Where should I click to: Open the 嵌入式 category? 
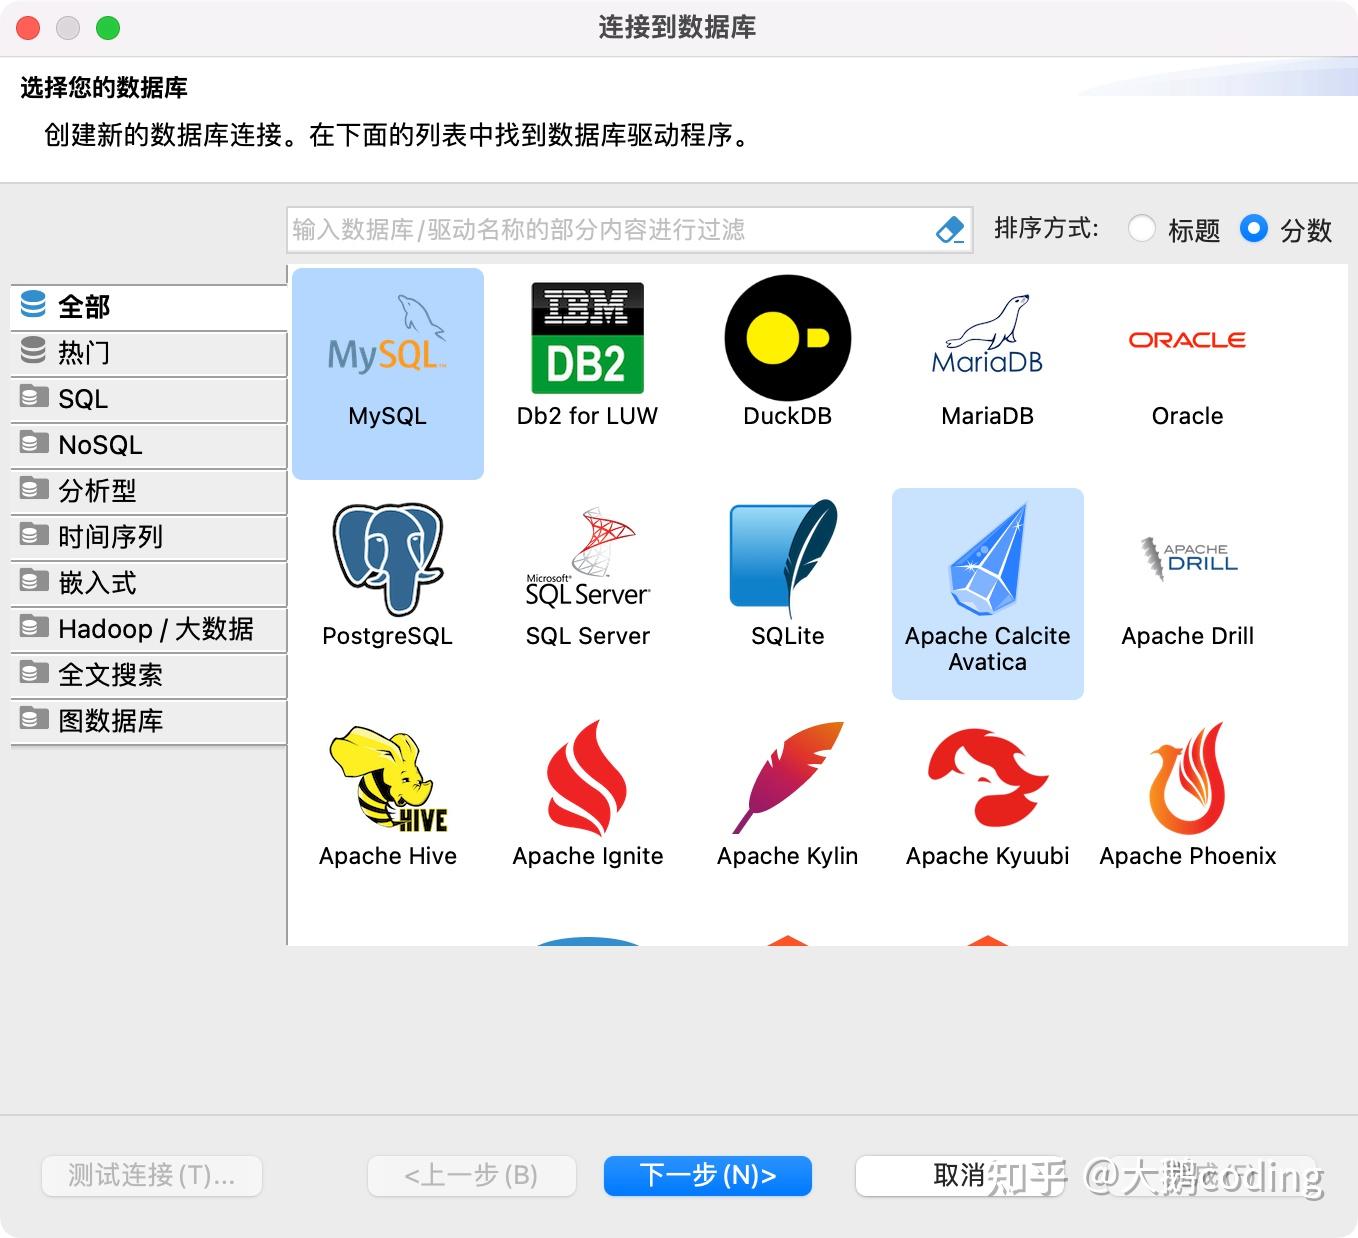point(148,583)
